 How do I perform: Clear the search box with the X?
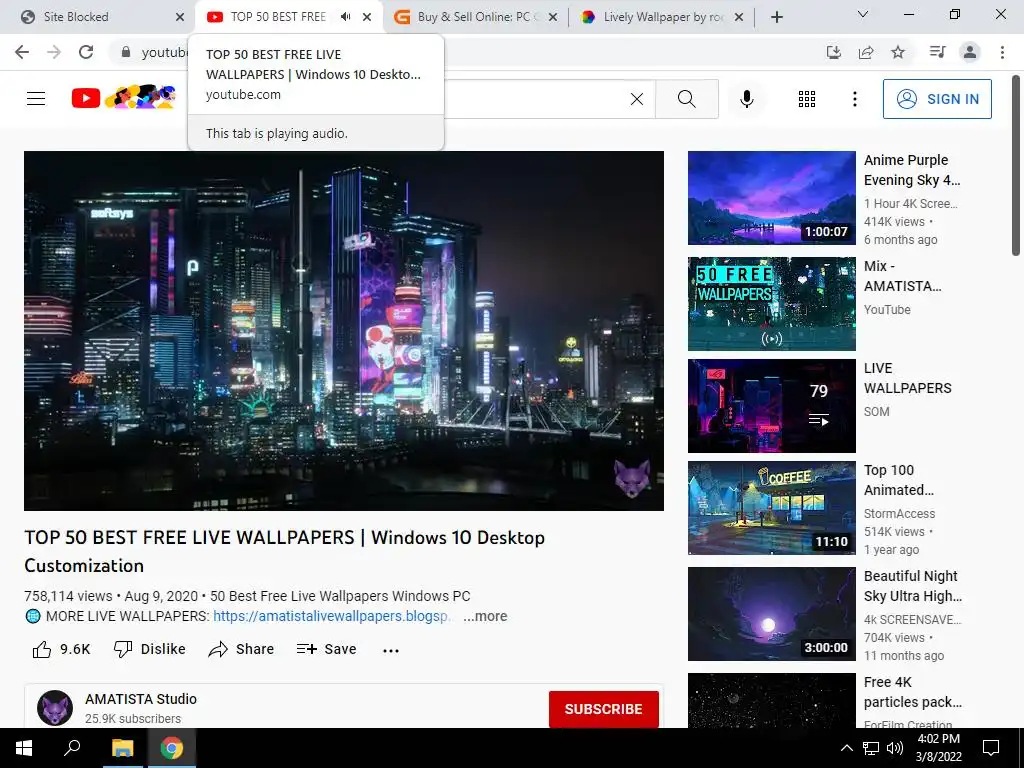(637, 99)
